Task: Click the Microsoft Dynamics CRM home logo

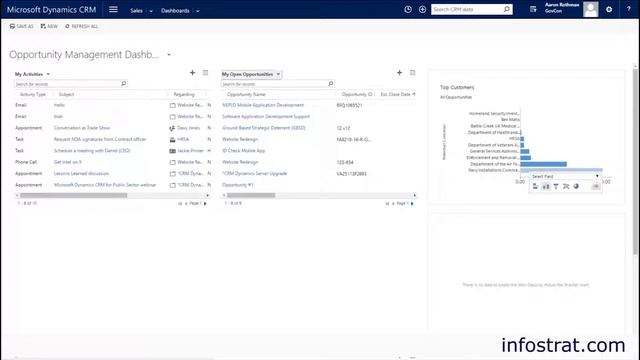Action: [51, 9]
